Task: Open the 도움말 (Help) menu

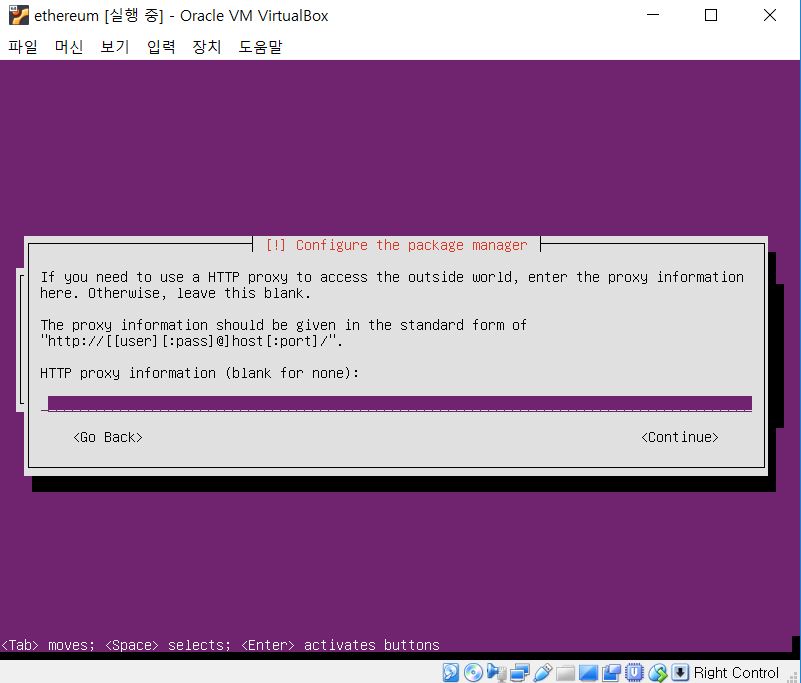Action: [261, 47]
